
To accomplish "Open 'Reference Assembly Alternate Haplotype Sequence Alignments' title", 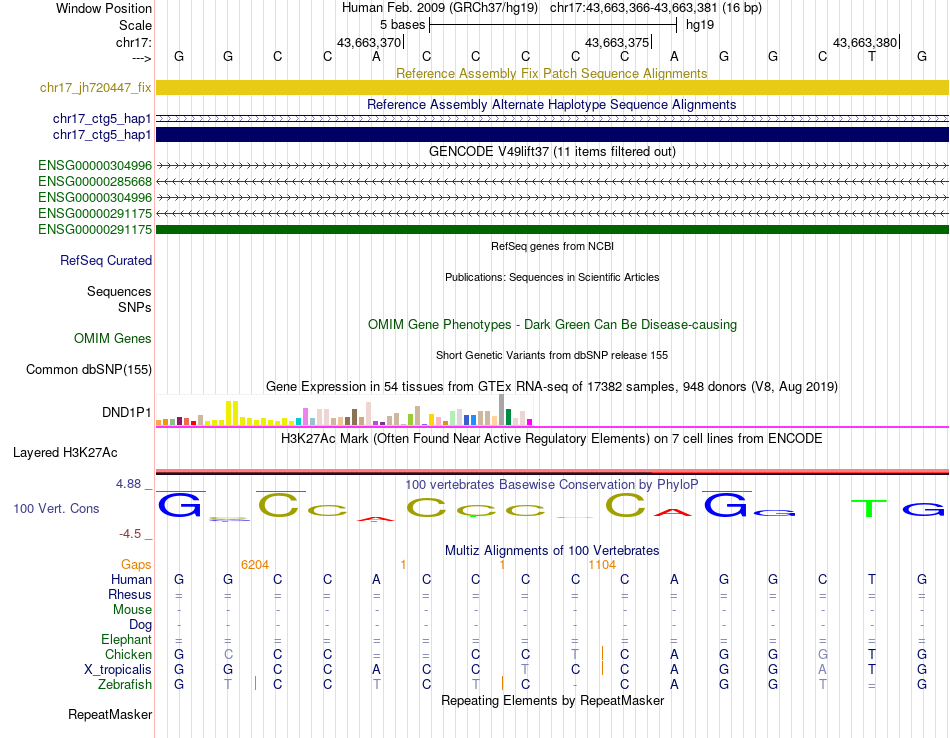I will 552,104.
